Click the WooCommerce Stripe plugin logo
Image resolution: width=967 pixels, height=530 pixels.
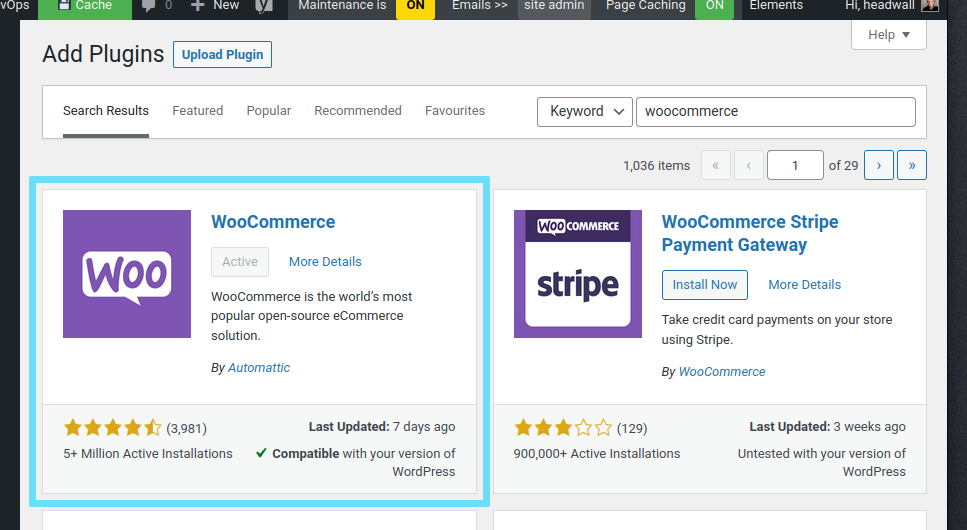[578, 274]
